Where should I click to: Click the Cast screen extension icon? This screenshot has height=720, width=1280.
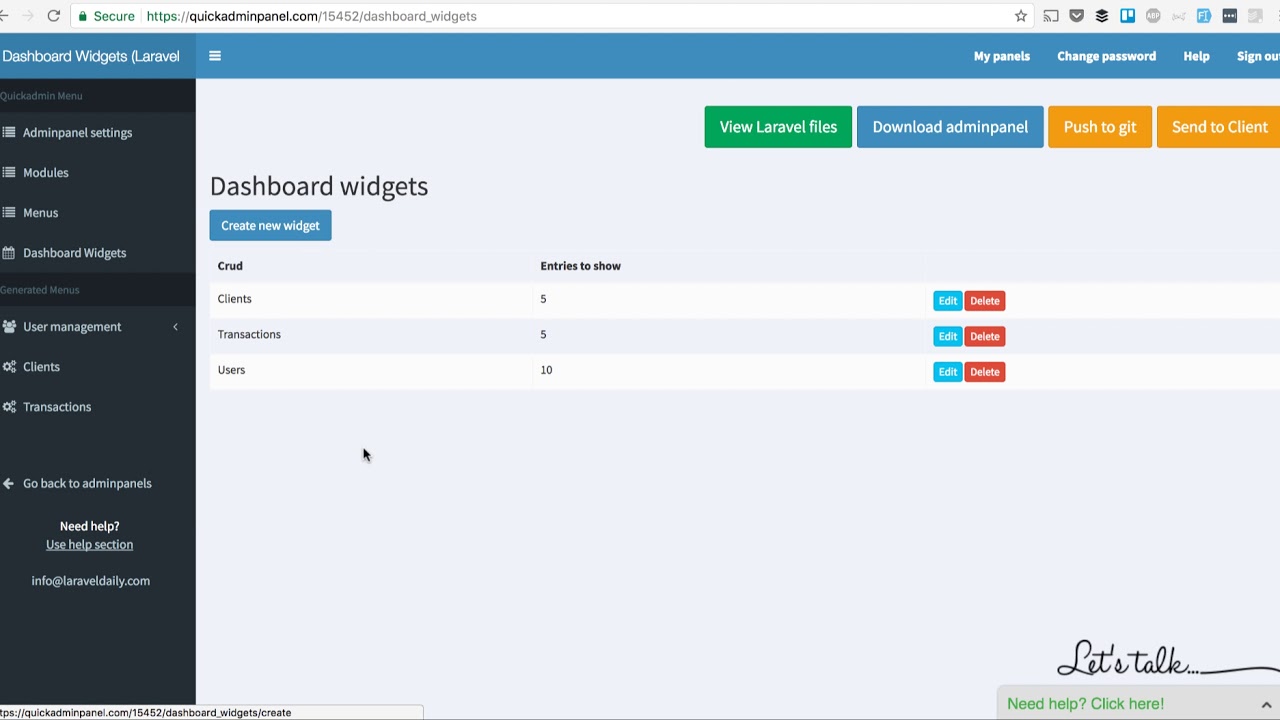(x=1050, y=16)
